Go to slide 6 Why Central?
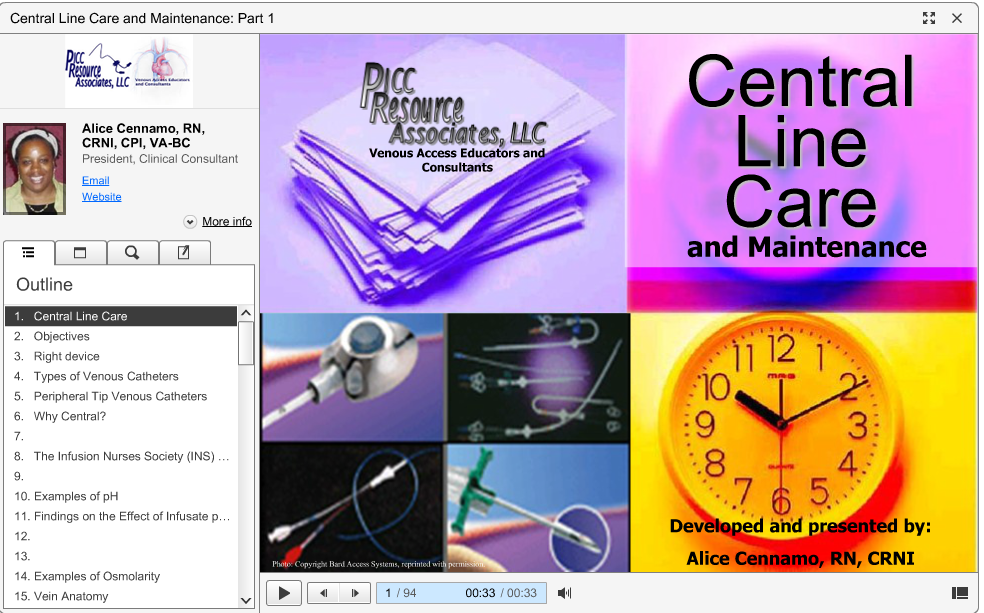The image size is (984, 613). 121,417
